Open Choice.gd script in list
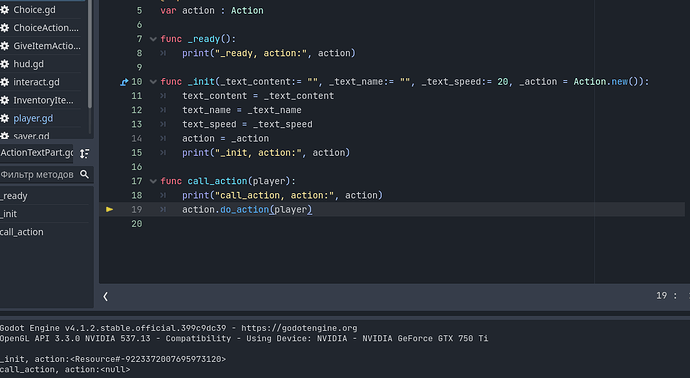 point(34,10)
